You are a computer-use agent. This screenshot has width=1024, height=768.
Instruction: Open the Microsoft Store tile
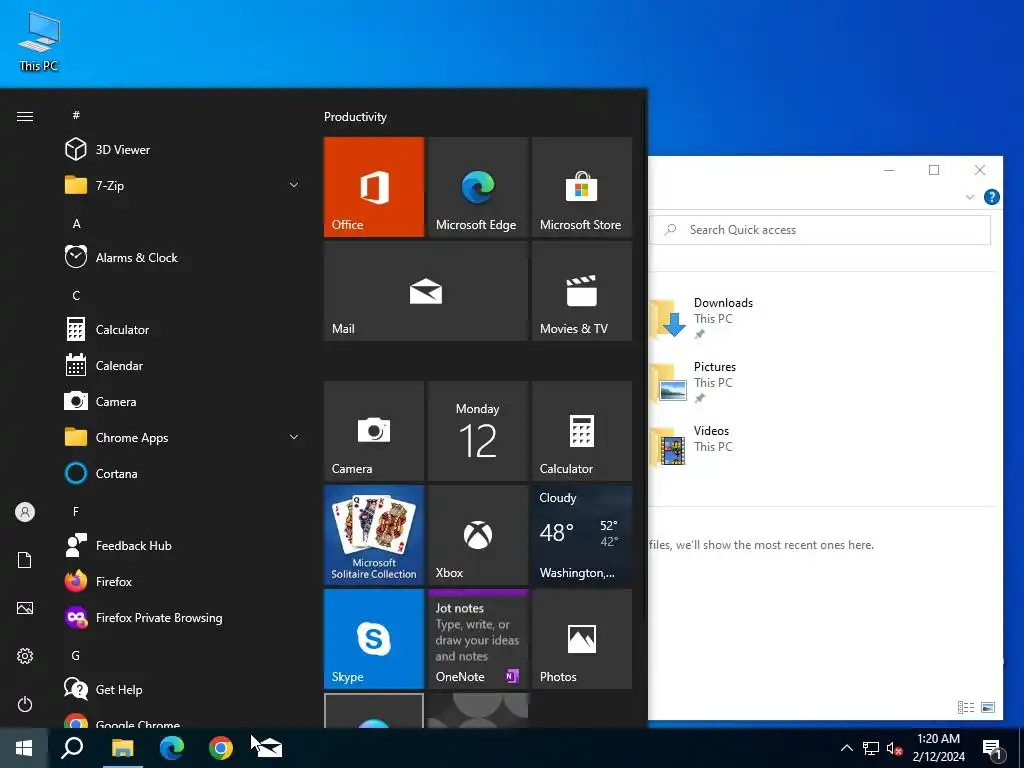pyautogui.click(x=581, y=187)
